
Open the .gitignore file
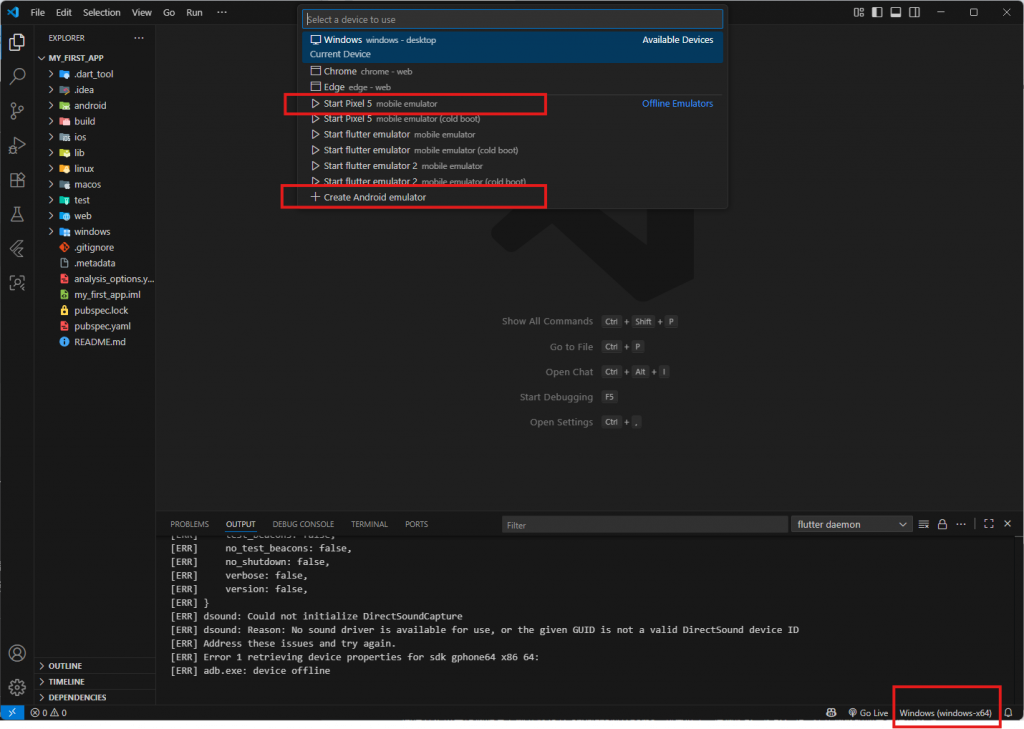pos(95,248)
